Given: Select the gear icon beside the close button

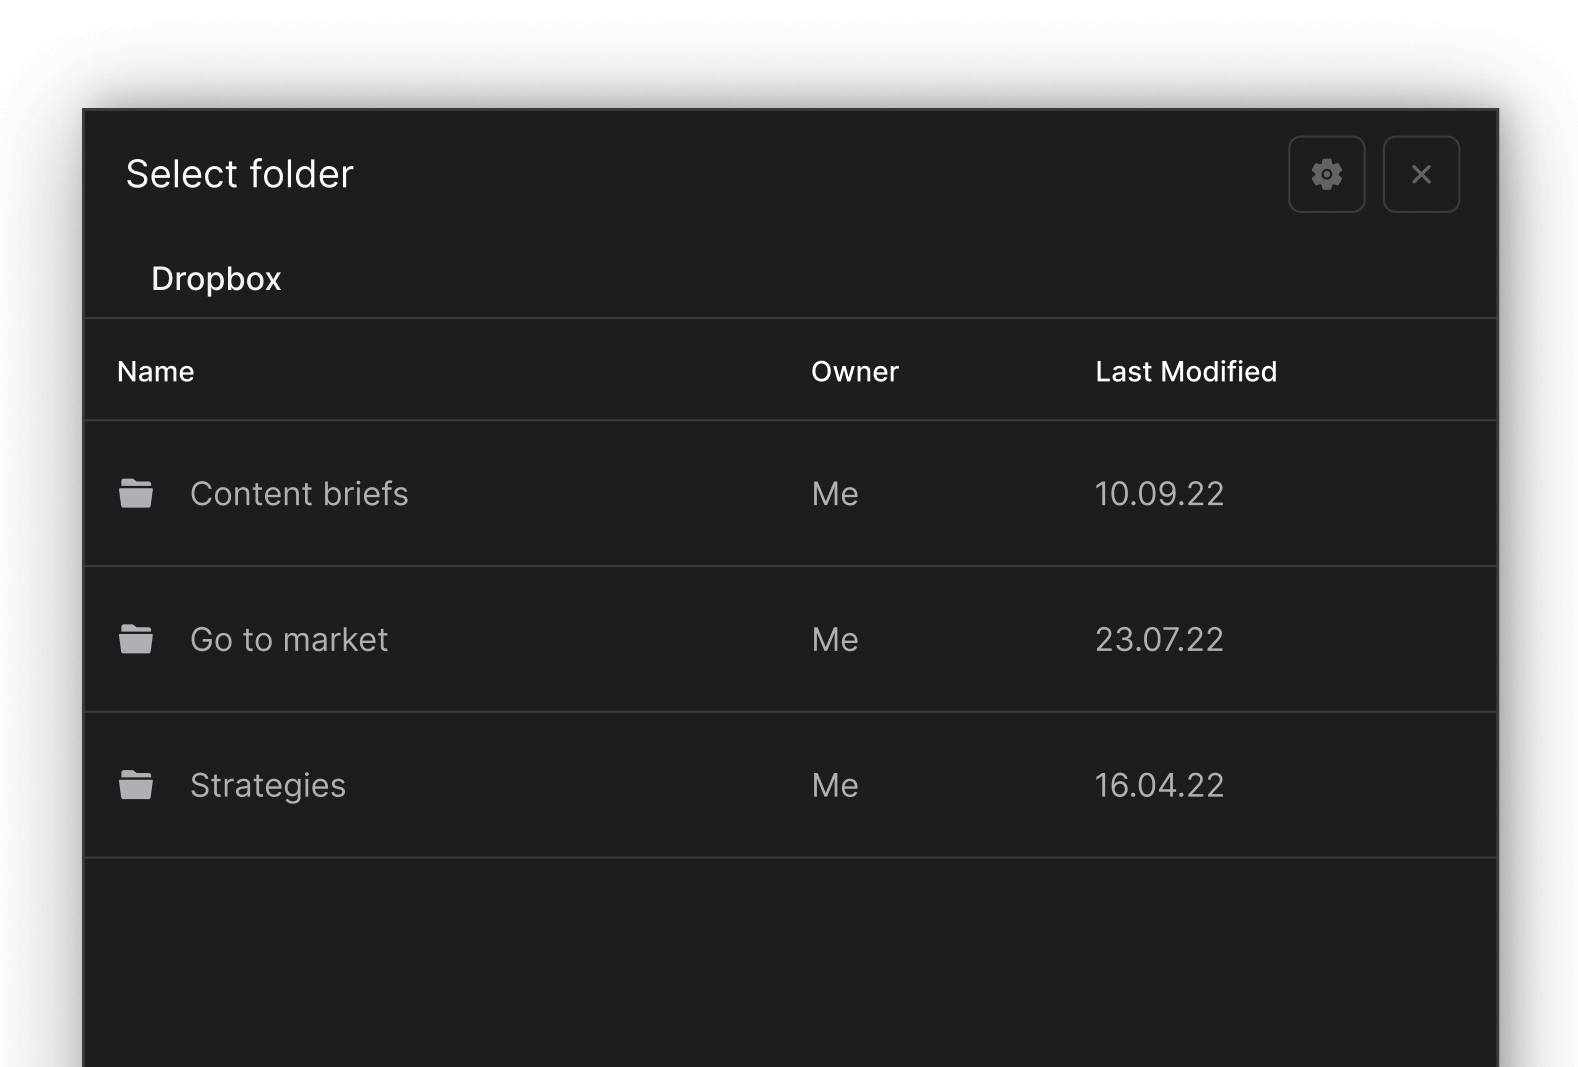Looking at the screenshot, I should pyautogui.click(x=1326, y=174).
